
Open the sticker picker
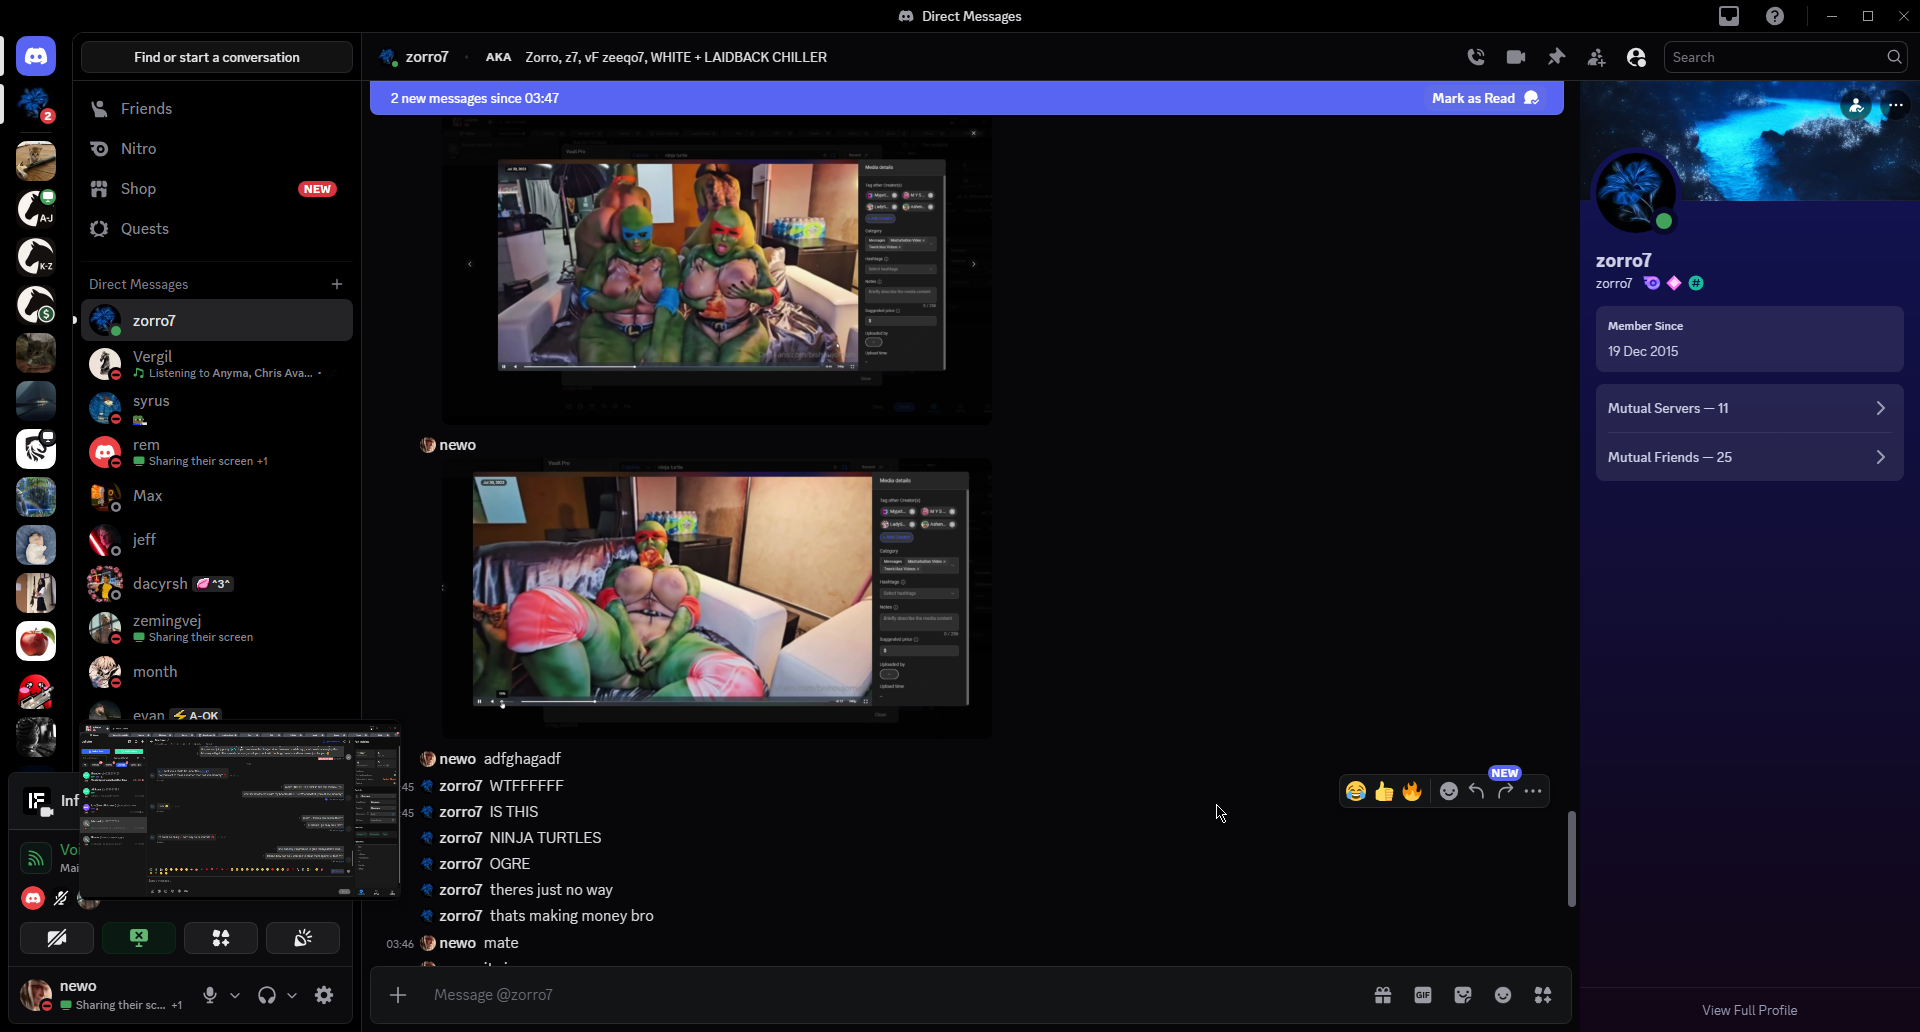tap(1463, 995)
